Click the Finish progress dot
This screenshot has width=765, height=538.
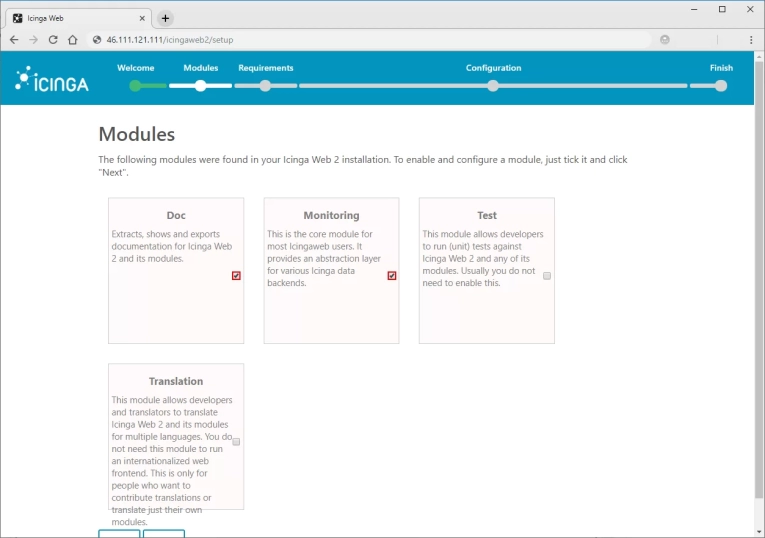click(721, 86)
